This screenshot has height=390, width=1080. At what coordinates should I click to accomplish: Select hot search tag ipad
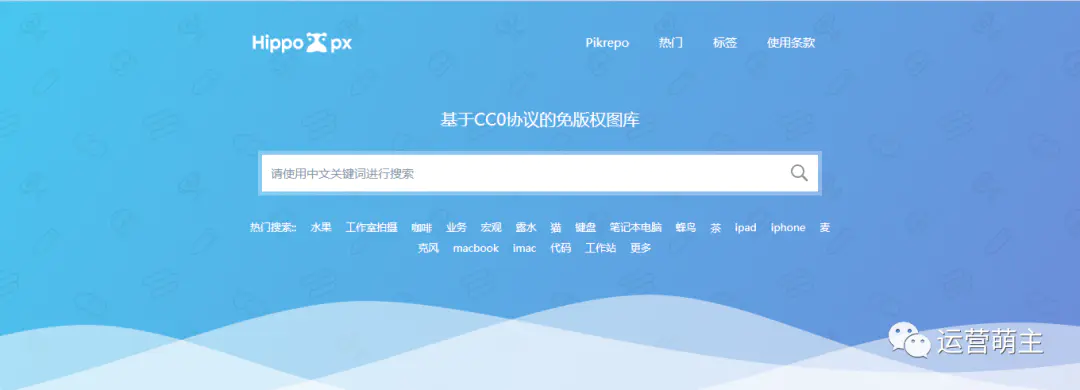745,227
